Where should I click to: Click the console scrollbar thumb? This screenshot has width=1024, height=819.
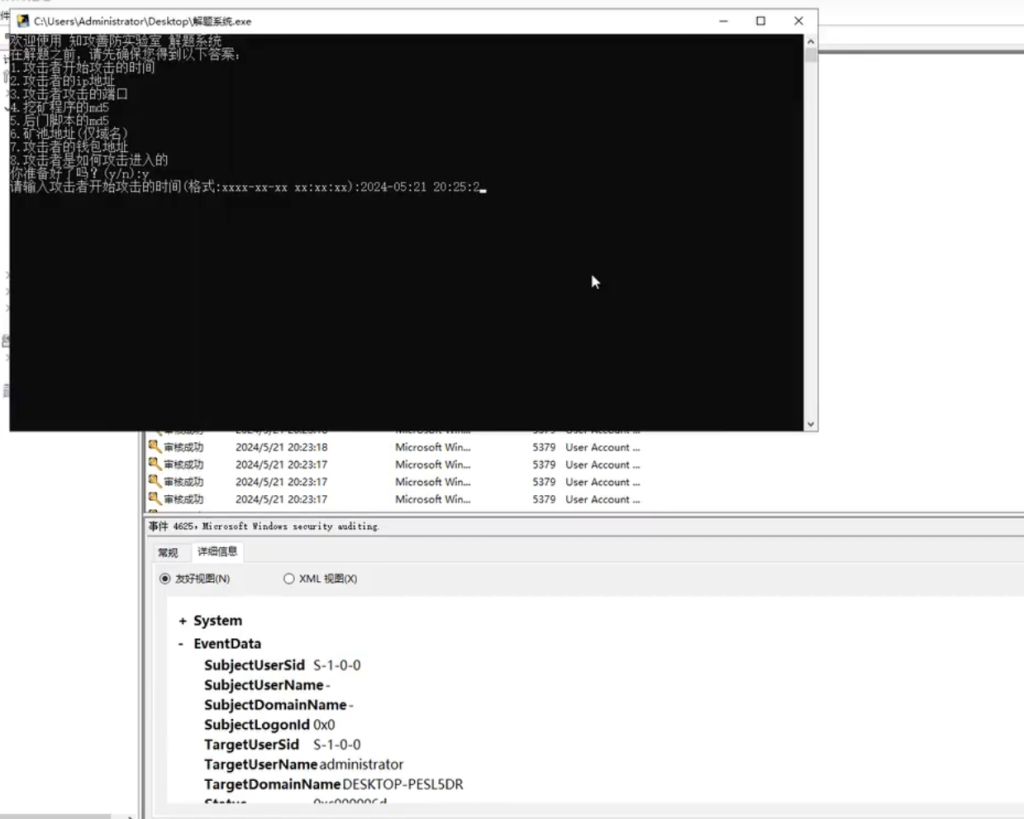pos(810,56)
